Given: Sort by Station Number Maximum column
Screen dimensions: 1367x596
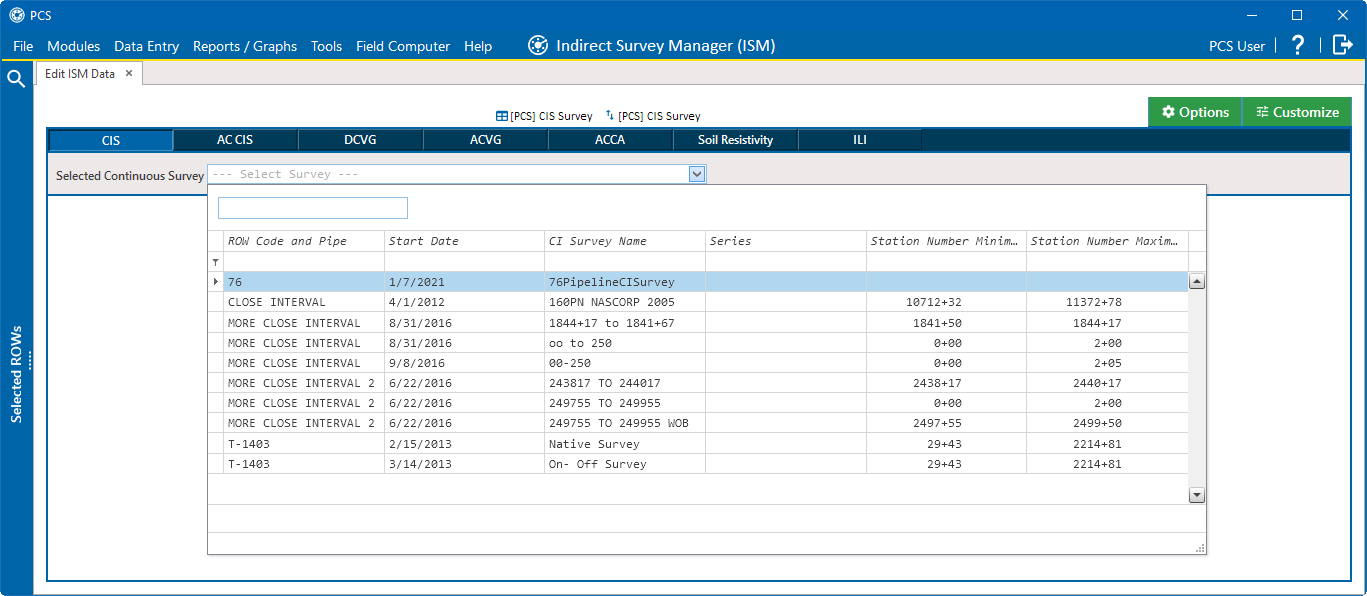Looking at the screenshot, I should click(1107, 241).
